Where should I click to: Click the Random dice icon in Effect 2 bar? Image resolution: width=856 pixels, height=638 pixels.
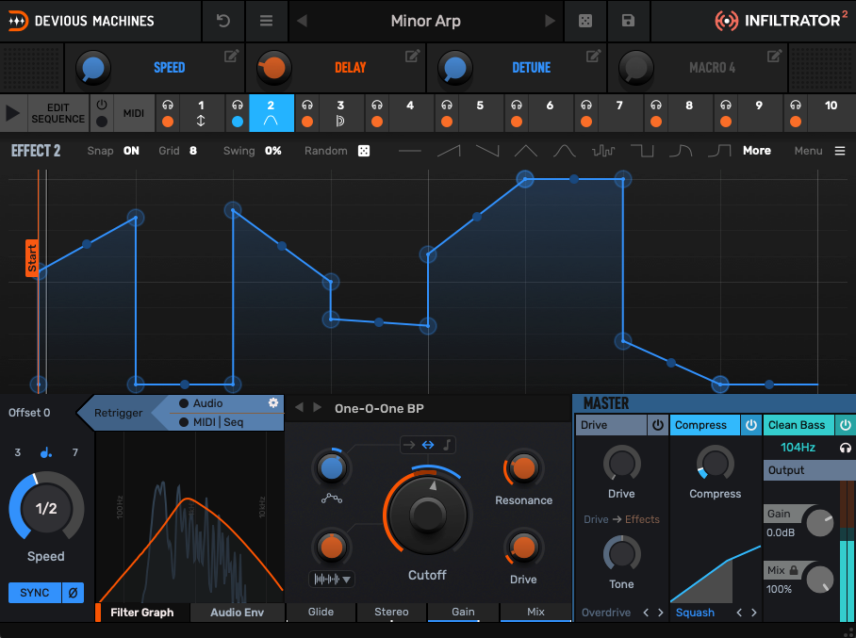click(364, 151)
